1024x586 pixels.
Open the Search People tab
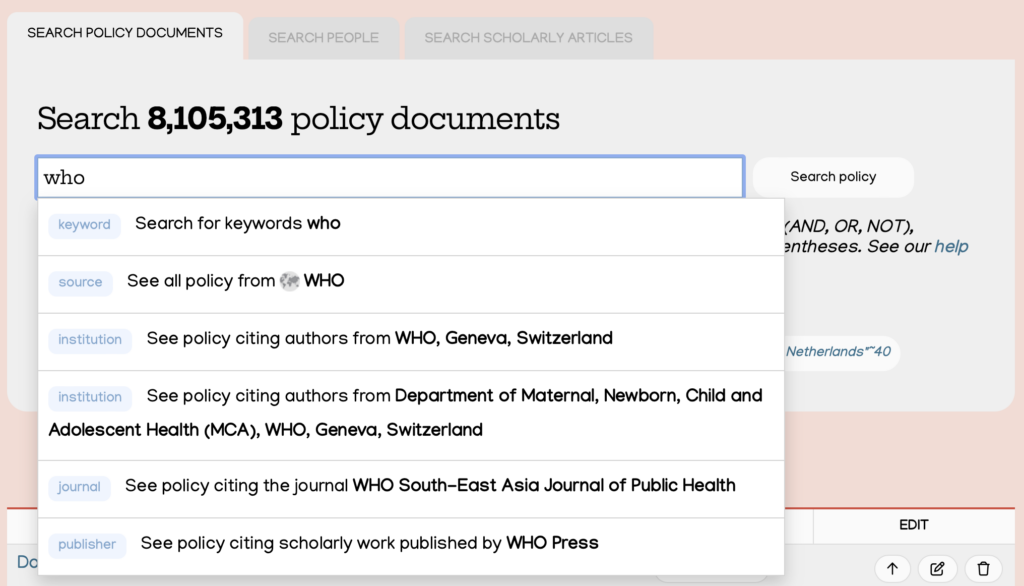point(323,38)
